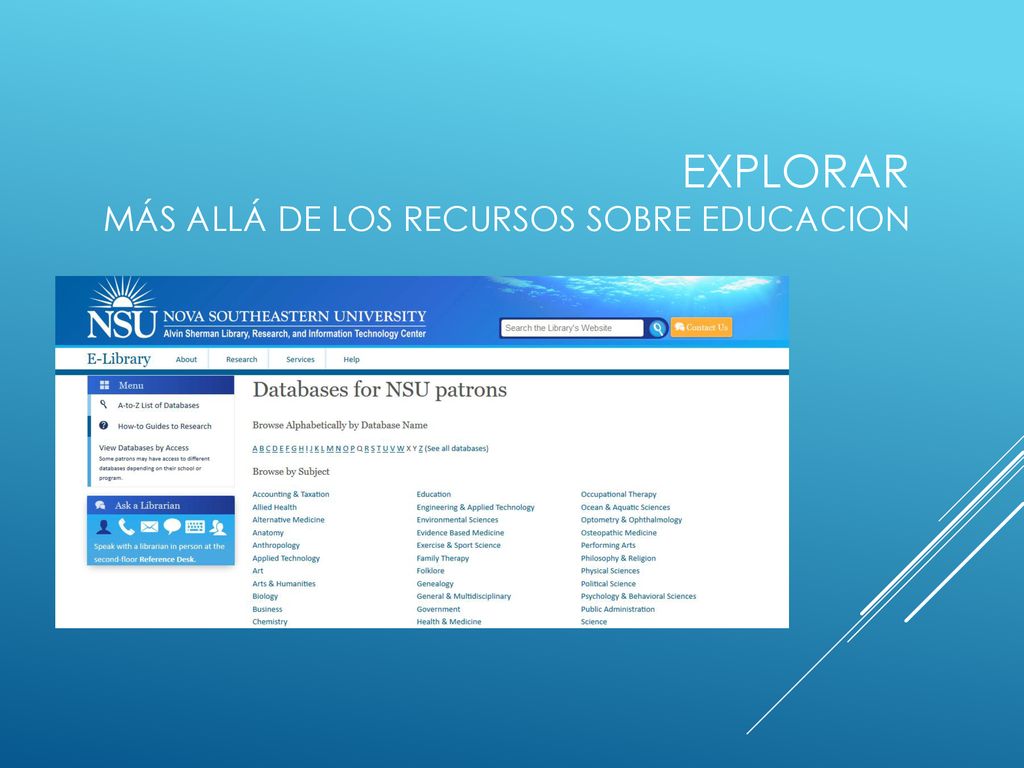Click letter A in alphabetical browse
The image size is (1024, 768).
pyautogui.click(x=255, y=448)
